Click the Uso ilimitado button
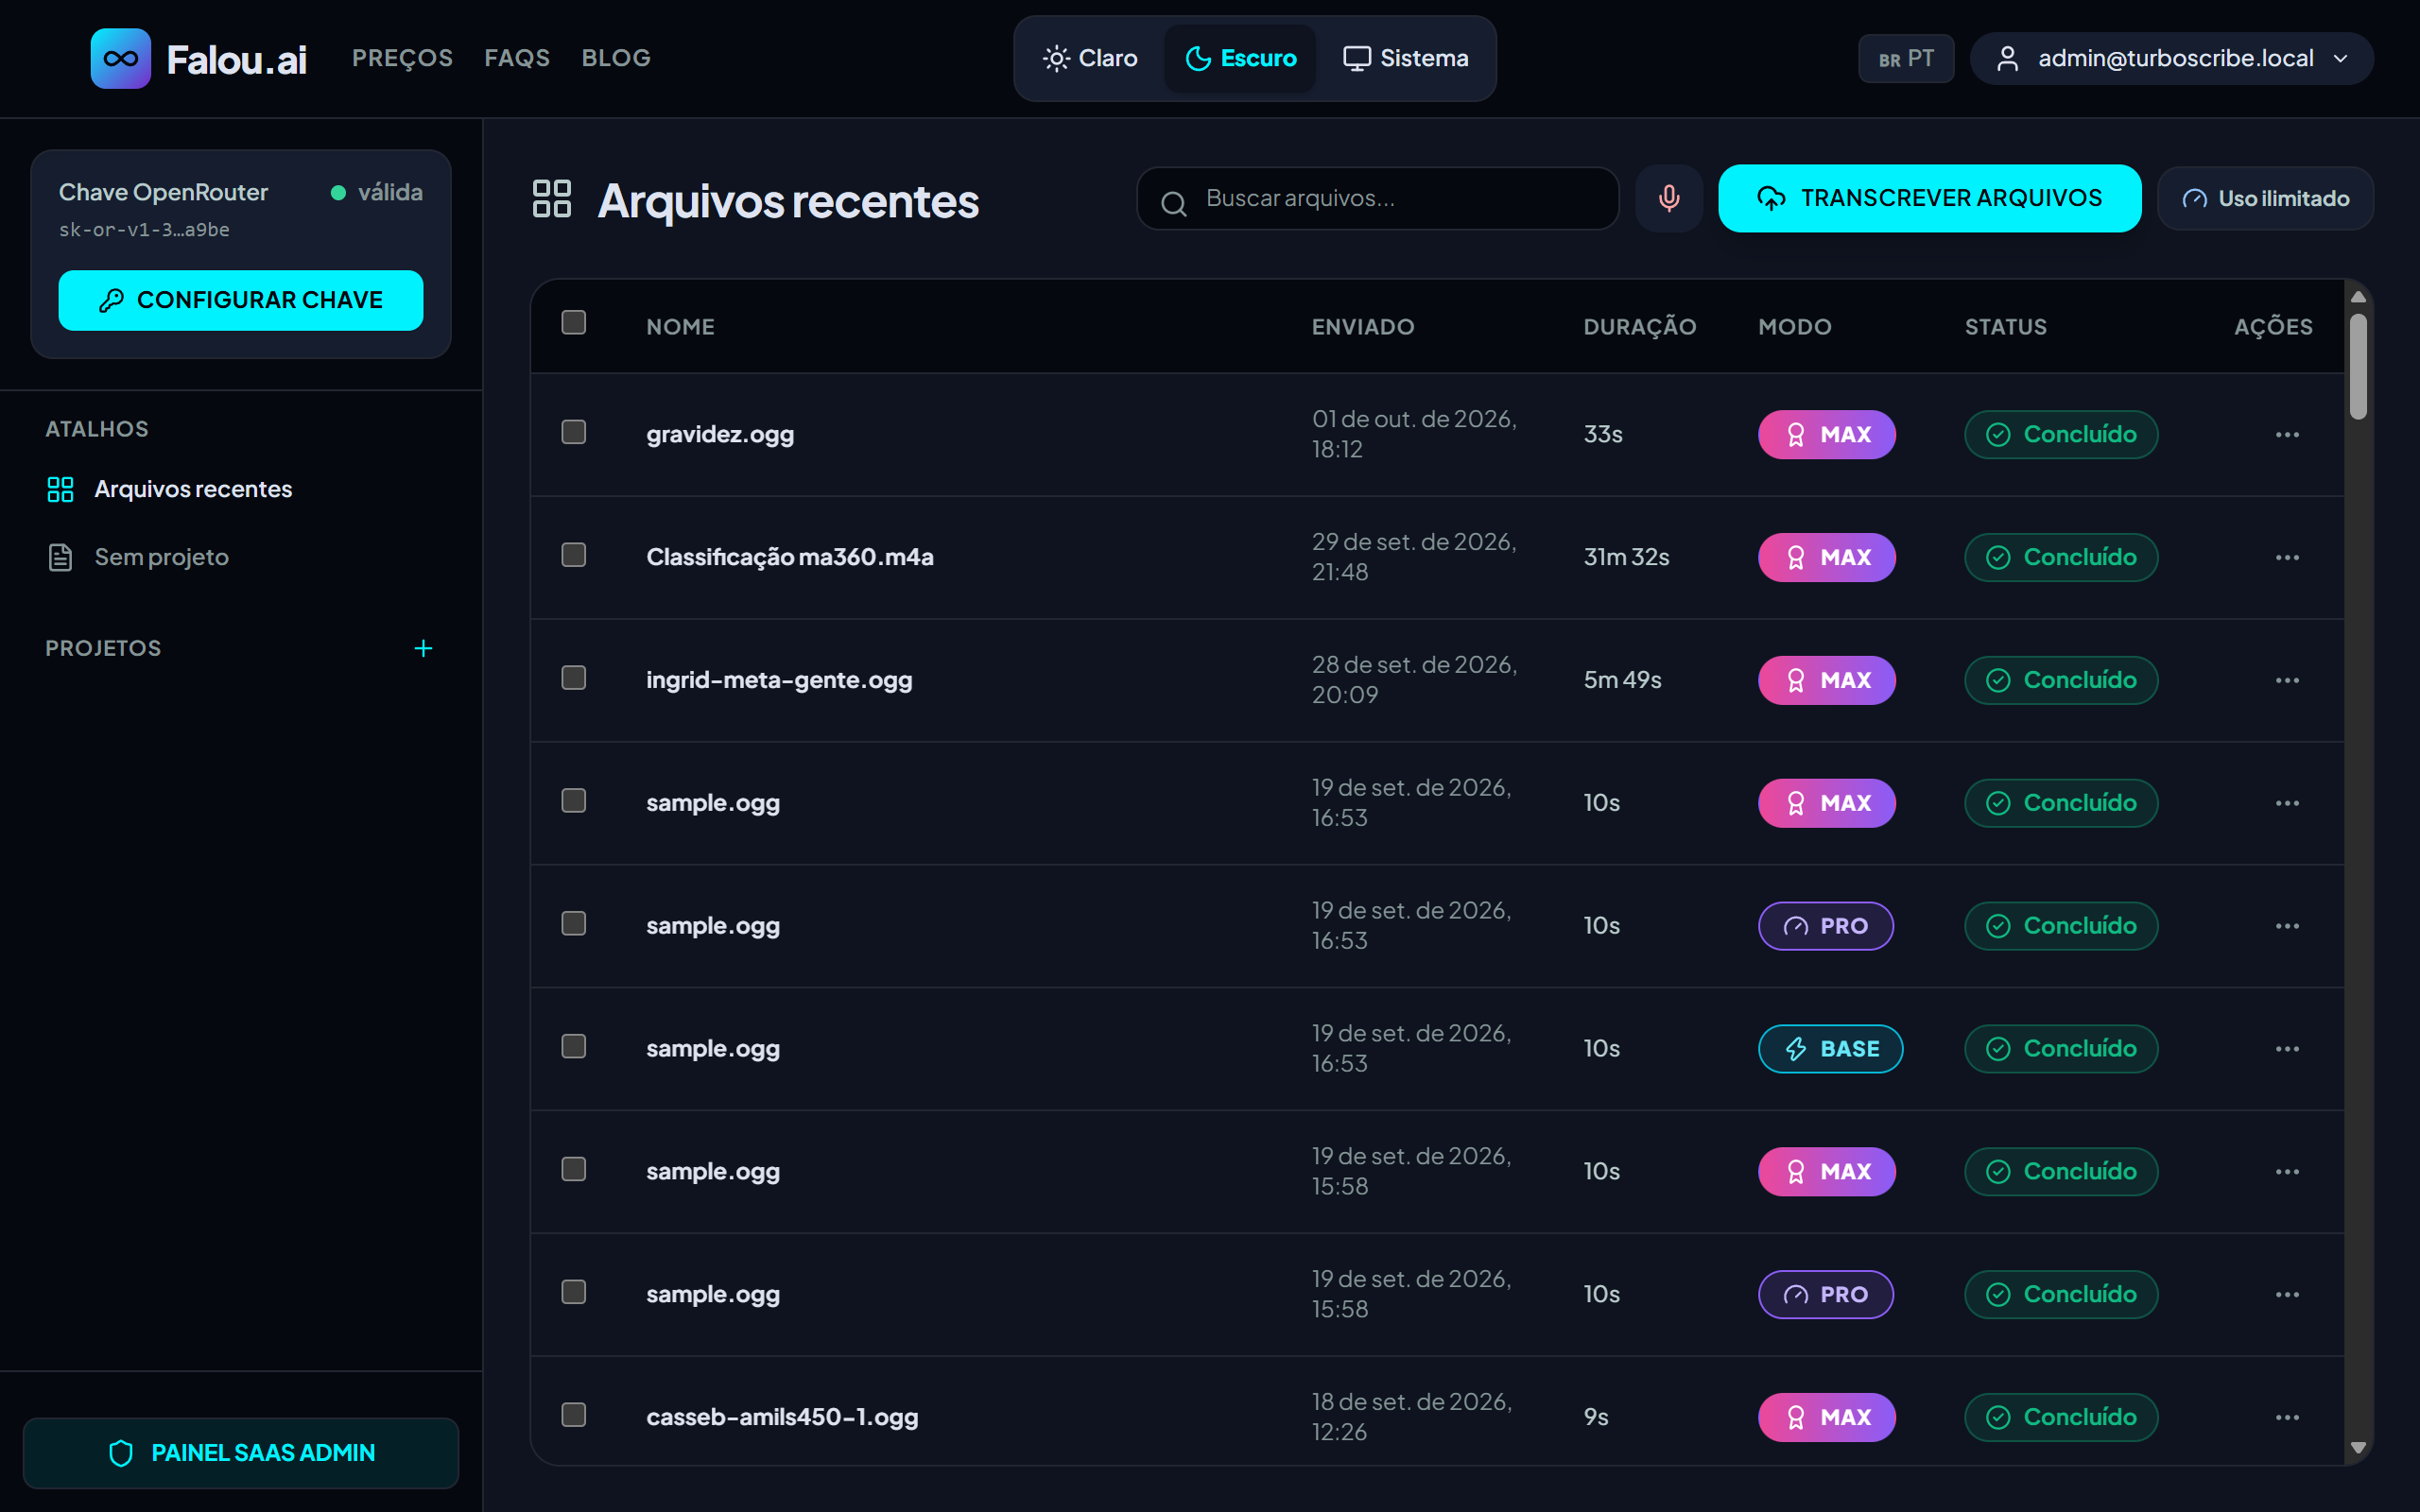Screen dimensions: 2420x1512 [x=2265, y=198]
